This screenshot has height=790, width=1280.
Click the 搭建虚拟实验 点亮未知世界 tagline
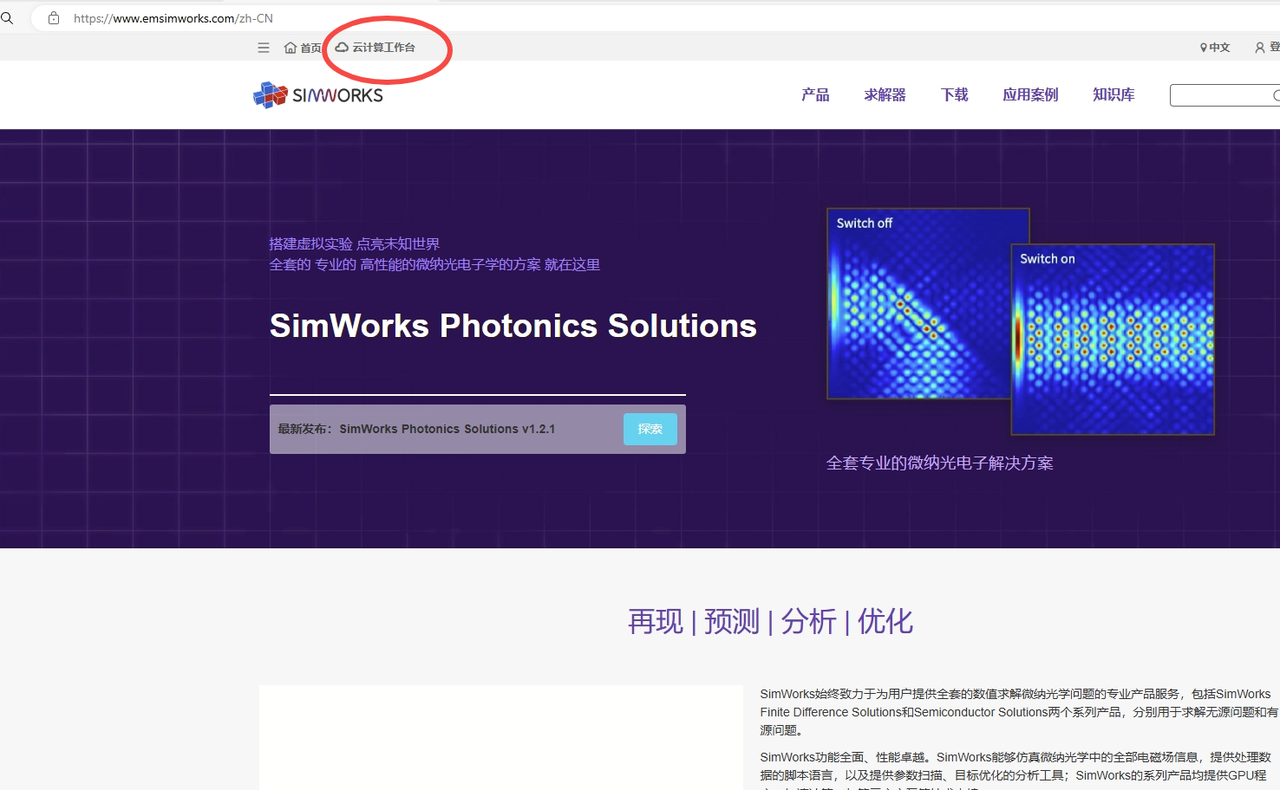pos(354,244)
